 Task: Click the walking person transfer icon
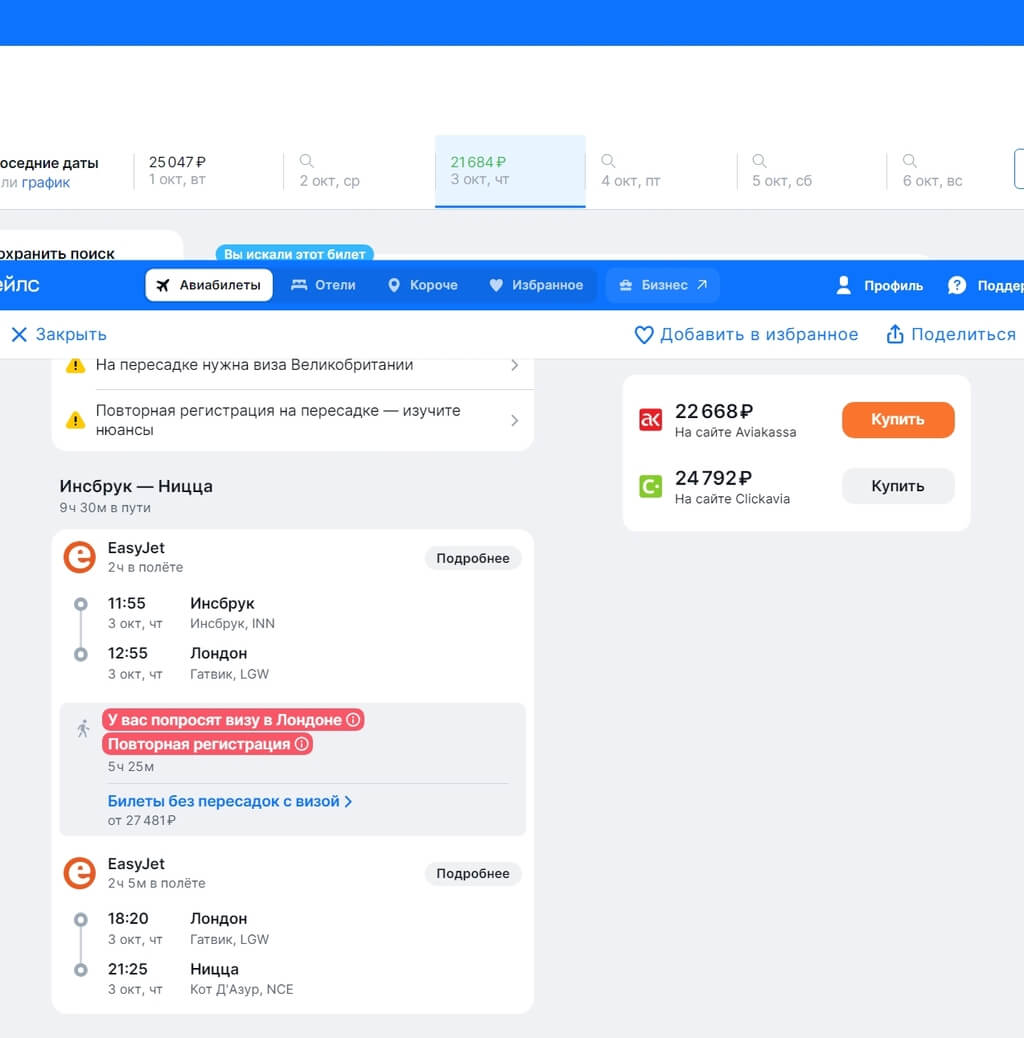(x=83, y=729)
